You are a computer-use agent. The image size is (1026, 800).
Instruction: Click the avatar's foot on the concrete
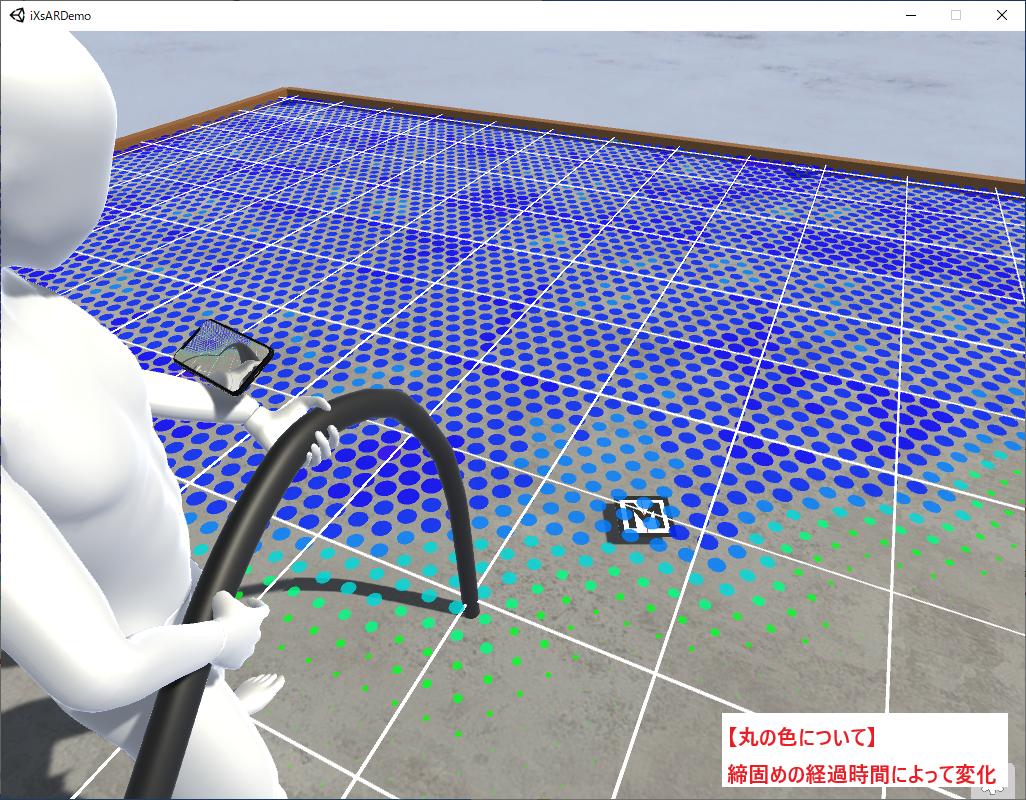coord(262,692)
